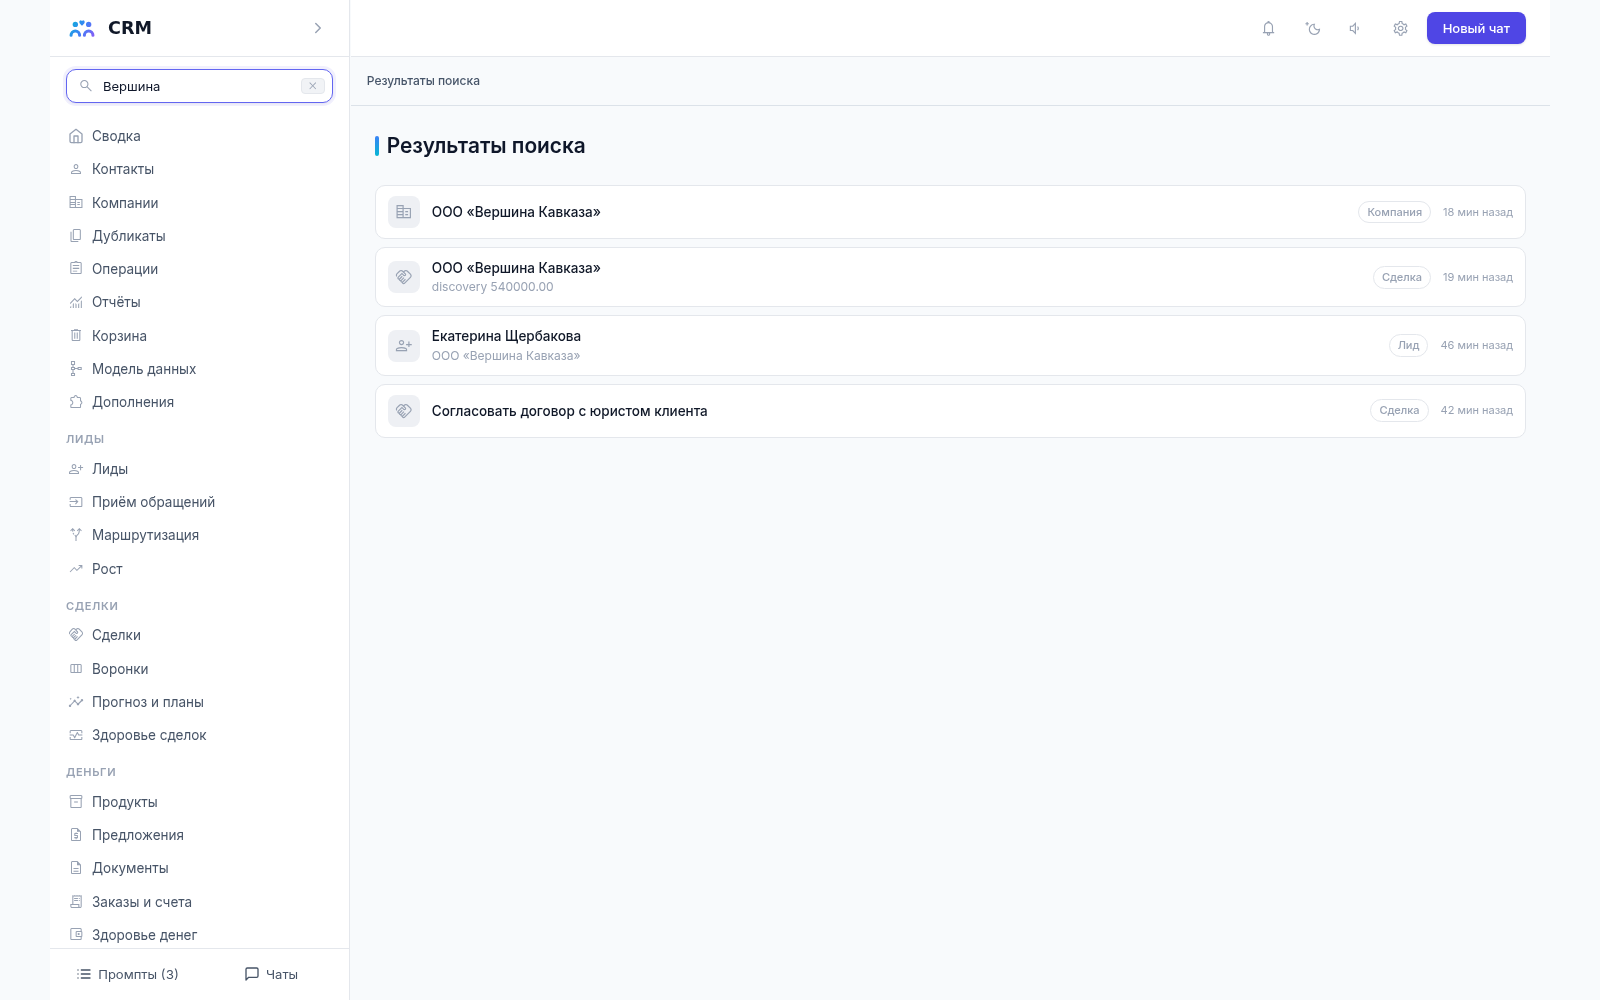
Task: Open Маршрутизация routing icon
Action: (x=76, y=535)
